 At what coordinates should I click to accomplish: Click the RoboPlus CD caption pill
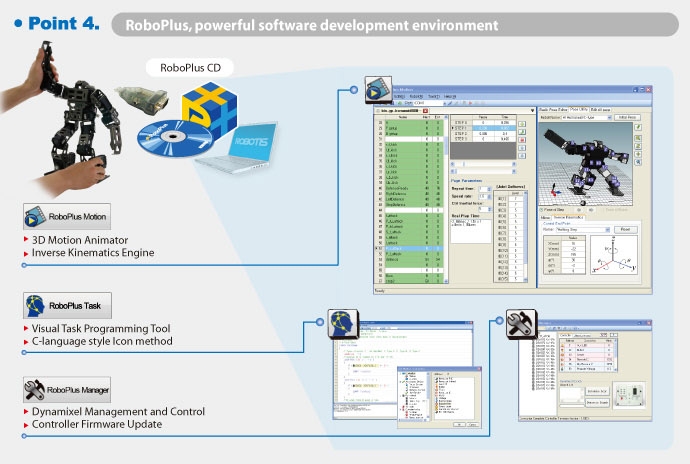(190, 68)
